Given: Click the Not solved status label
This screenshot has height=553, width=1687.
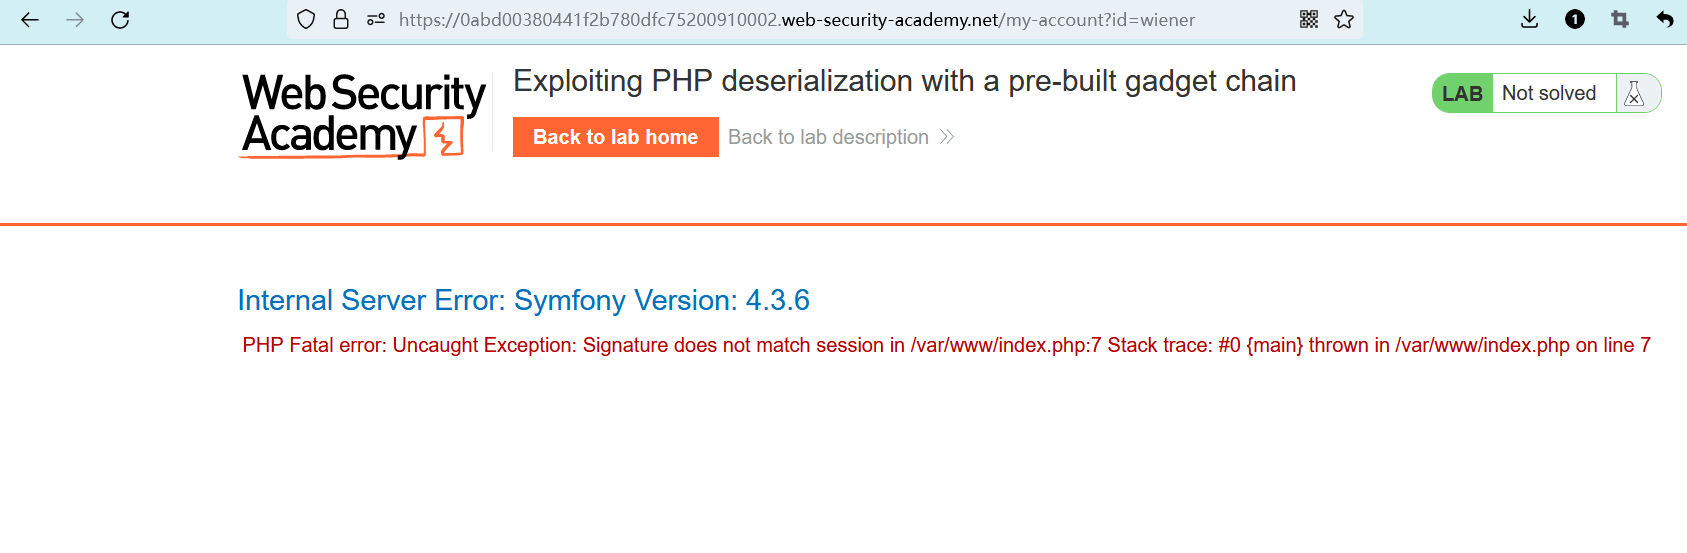Looking at the screenshot, I should pos(1549,94).
